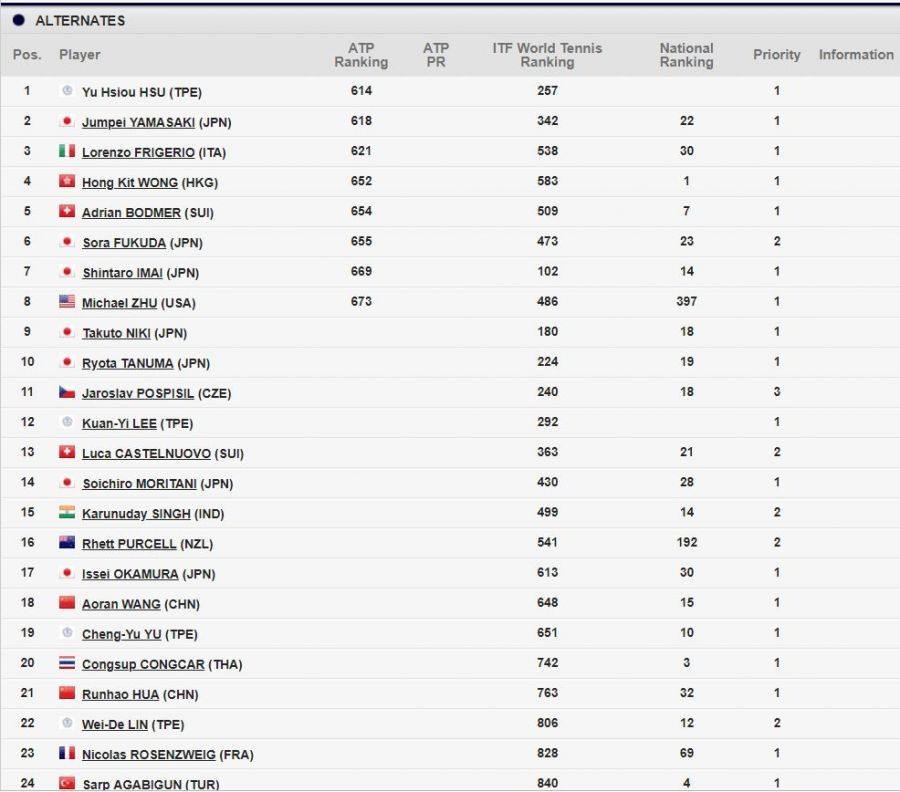Click the Swiss flag next to Adrian Bodmer

(67, 211)
